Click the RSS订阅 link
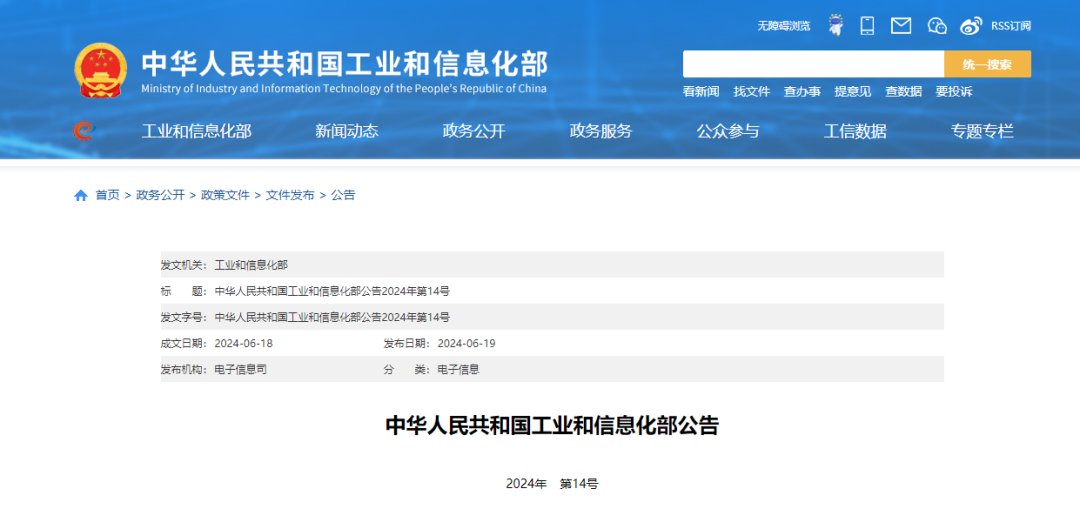The width and height of the screenshot is (1080, 529). coord(1011,26)
